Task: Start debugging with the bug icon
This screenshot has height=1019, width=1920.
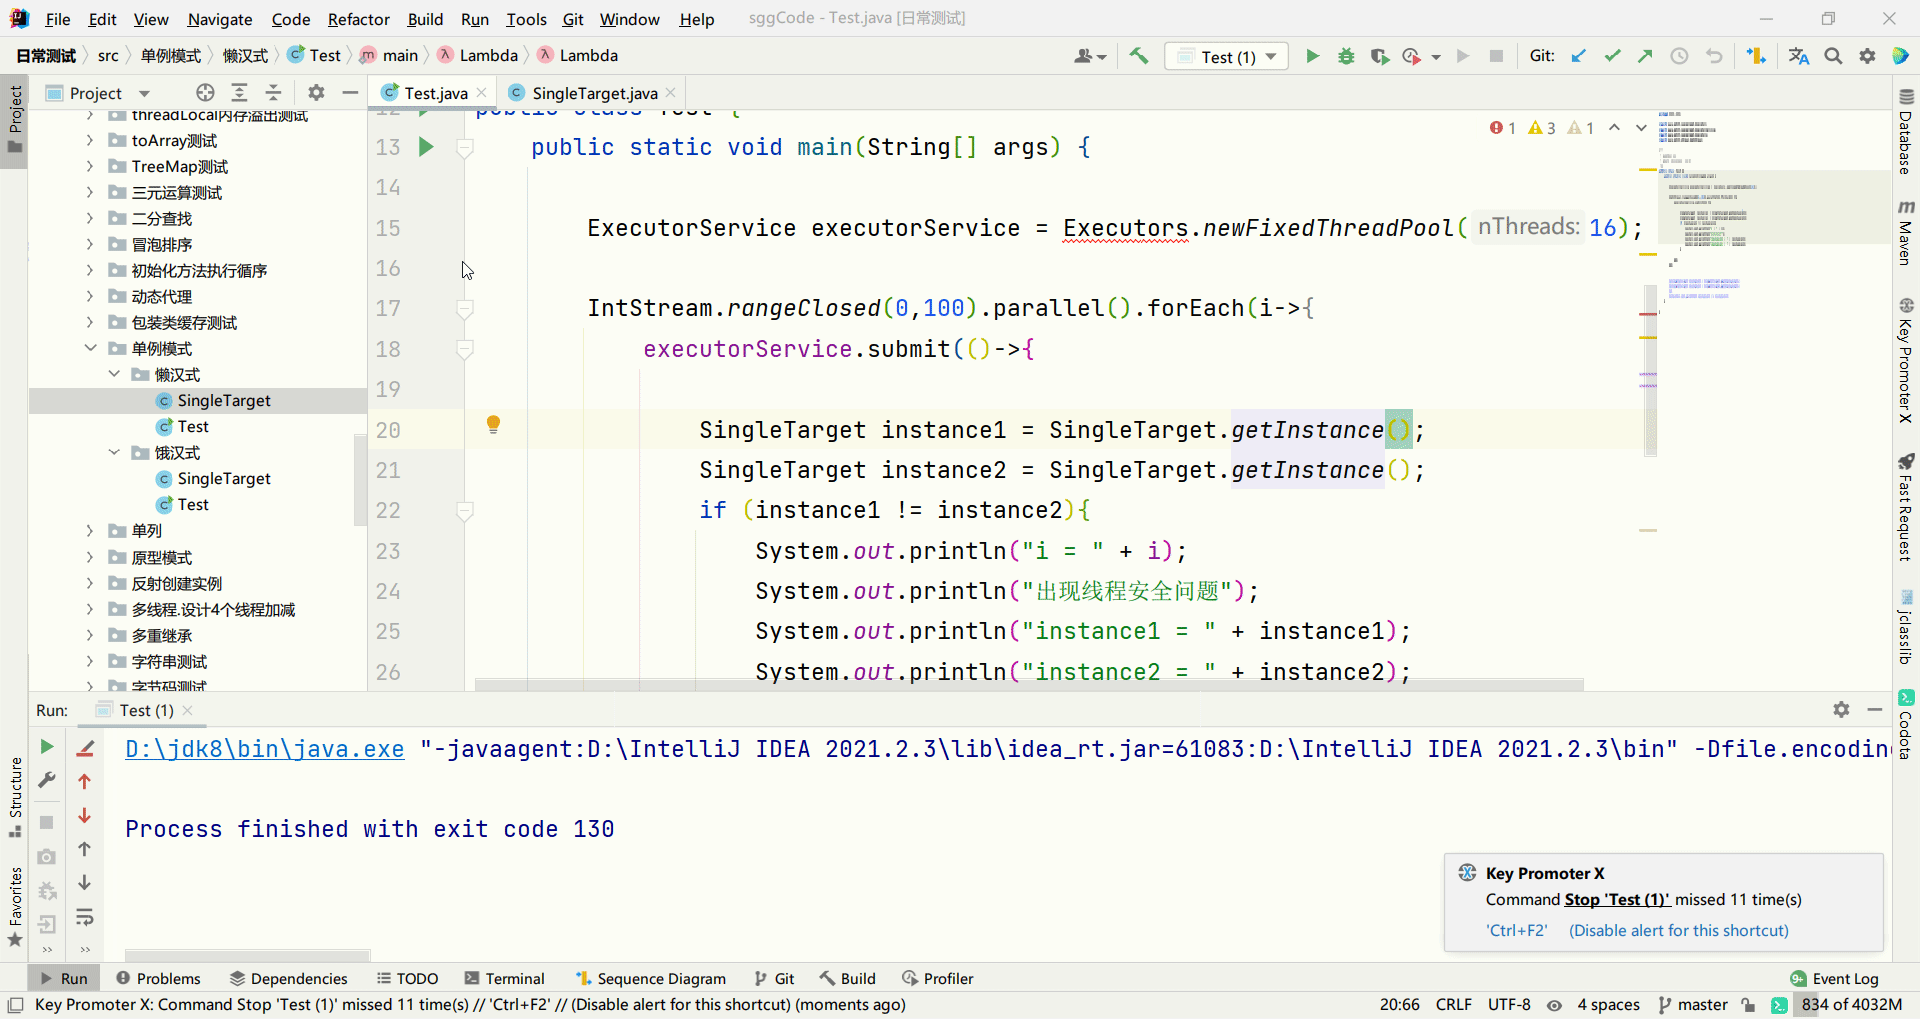Action: [1346, 56]
